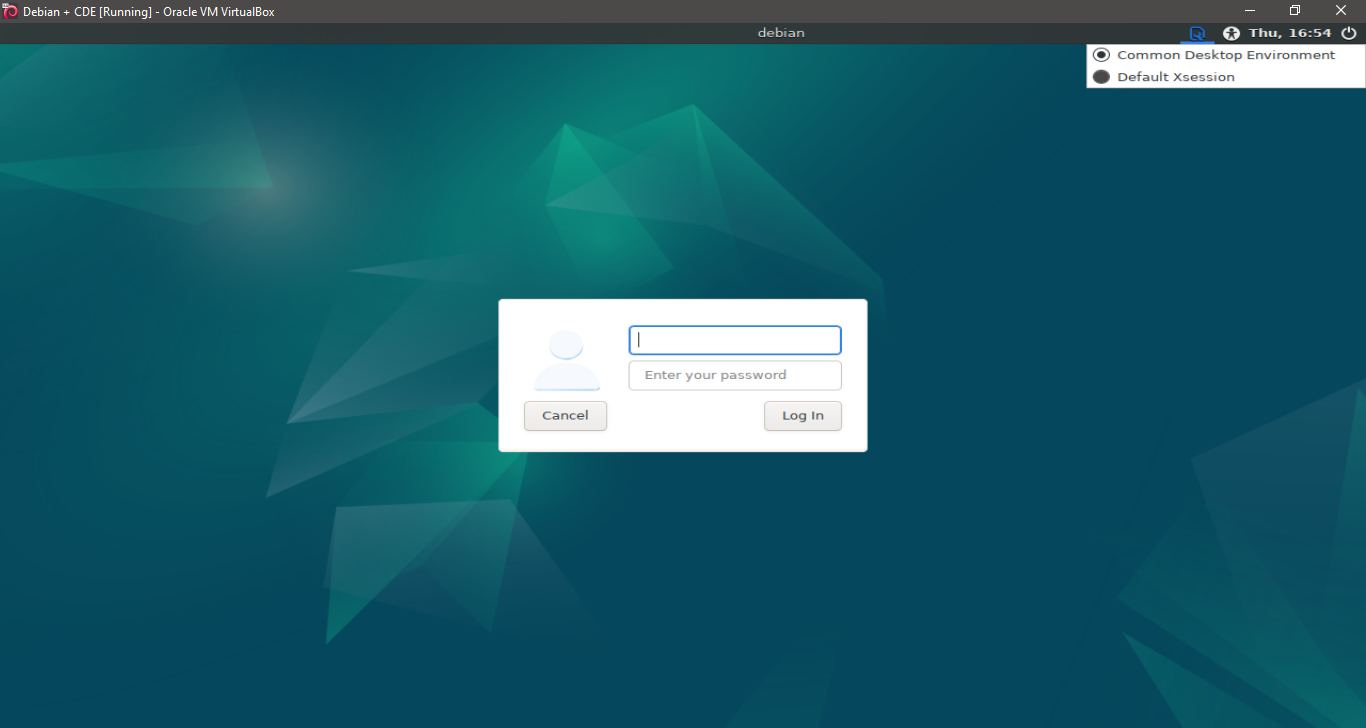Choose the currently marked CDE radio button
The width and height of the screenshot is (1366, 728).
click(x=1101, y=55)
